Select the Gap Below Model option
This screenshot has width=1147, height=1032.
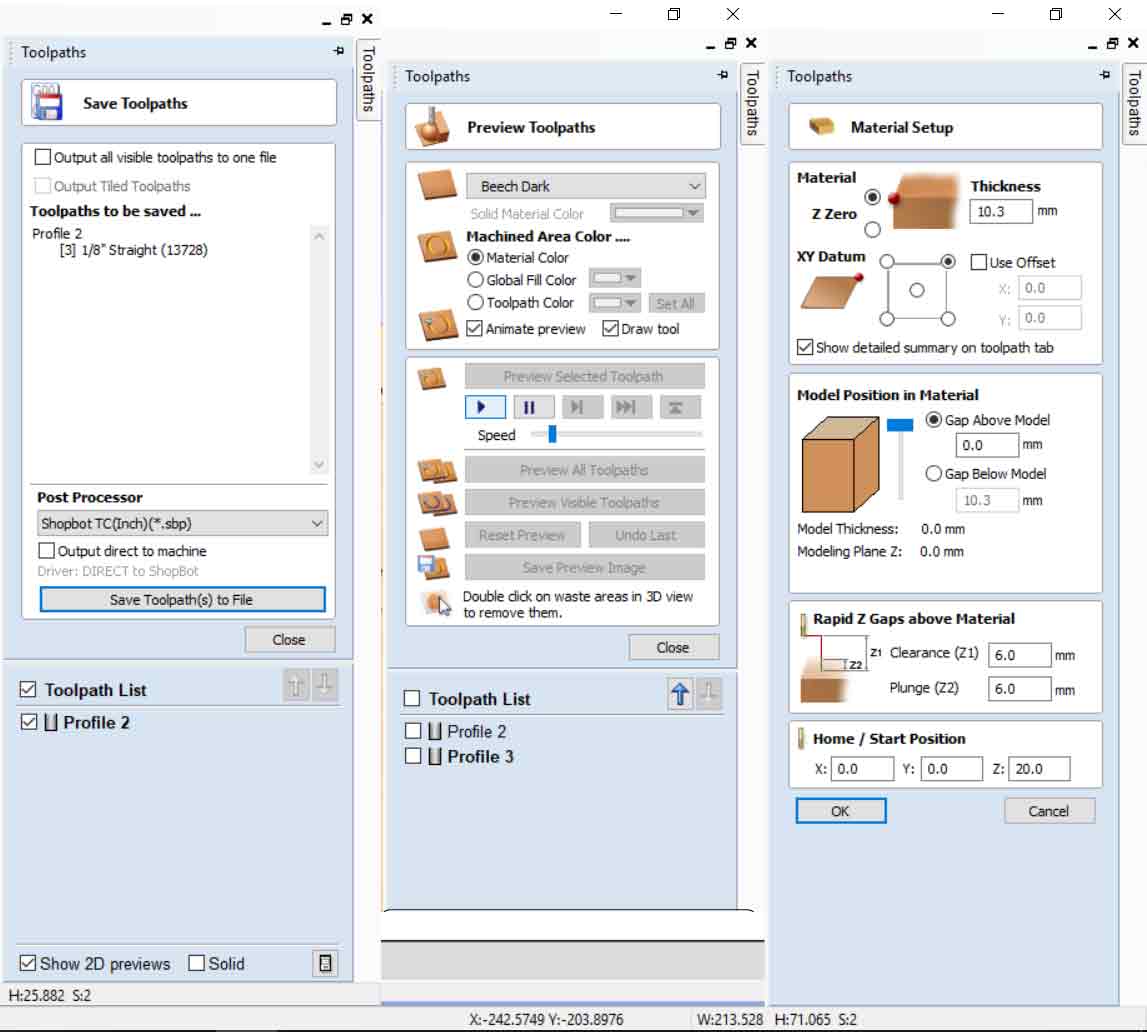point(933,473)
